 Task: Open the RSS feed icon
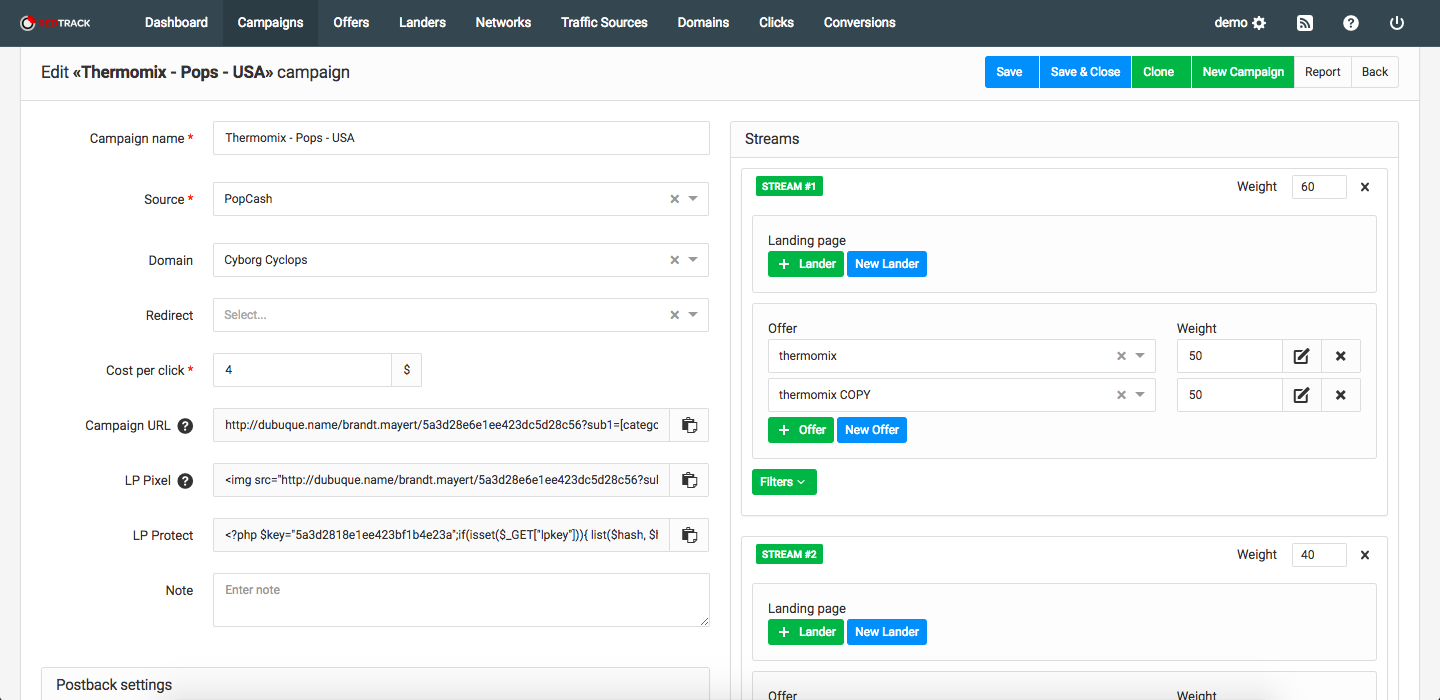tap(1305, 23)
